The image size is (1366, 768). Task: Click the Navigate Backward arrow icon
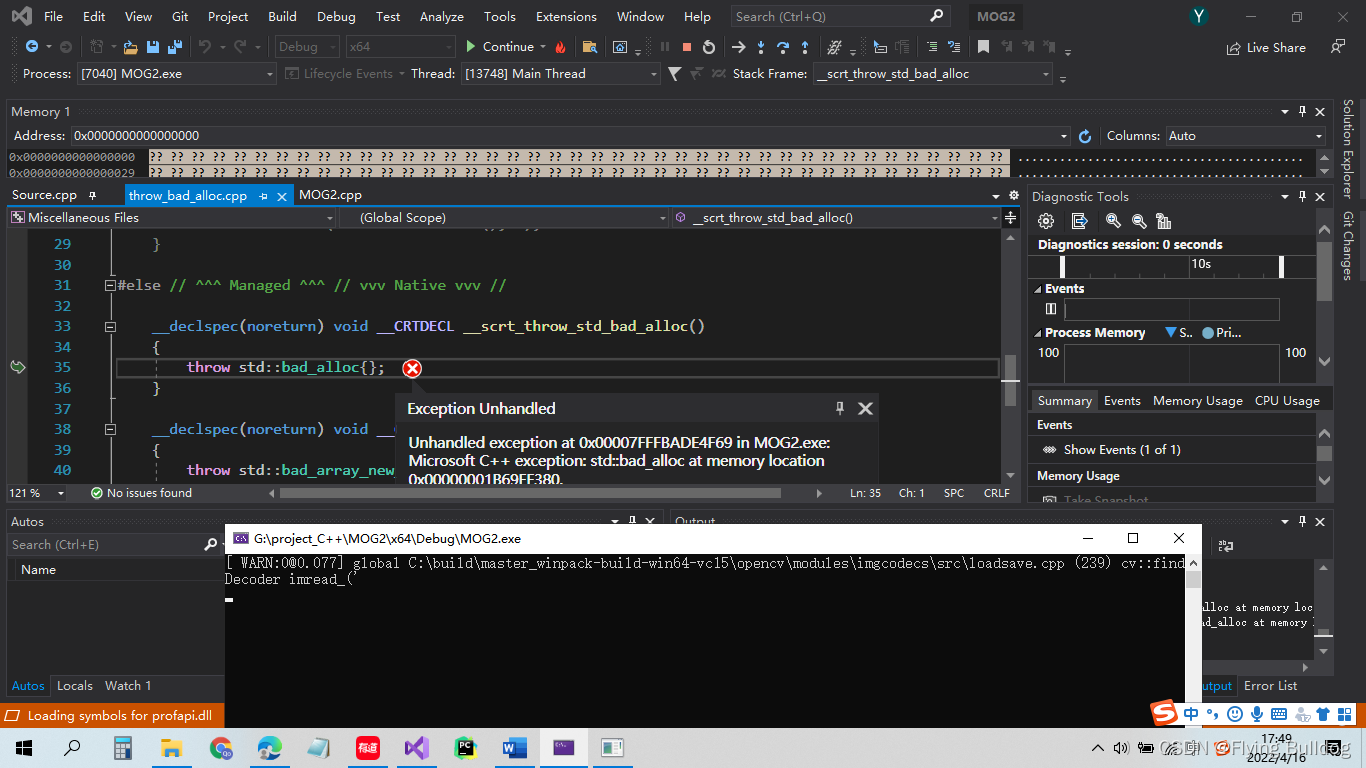point(32,47)
